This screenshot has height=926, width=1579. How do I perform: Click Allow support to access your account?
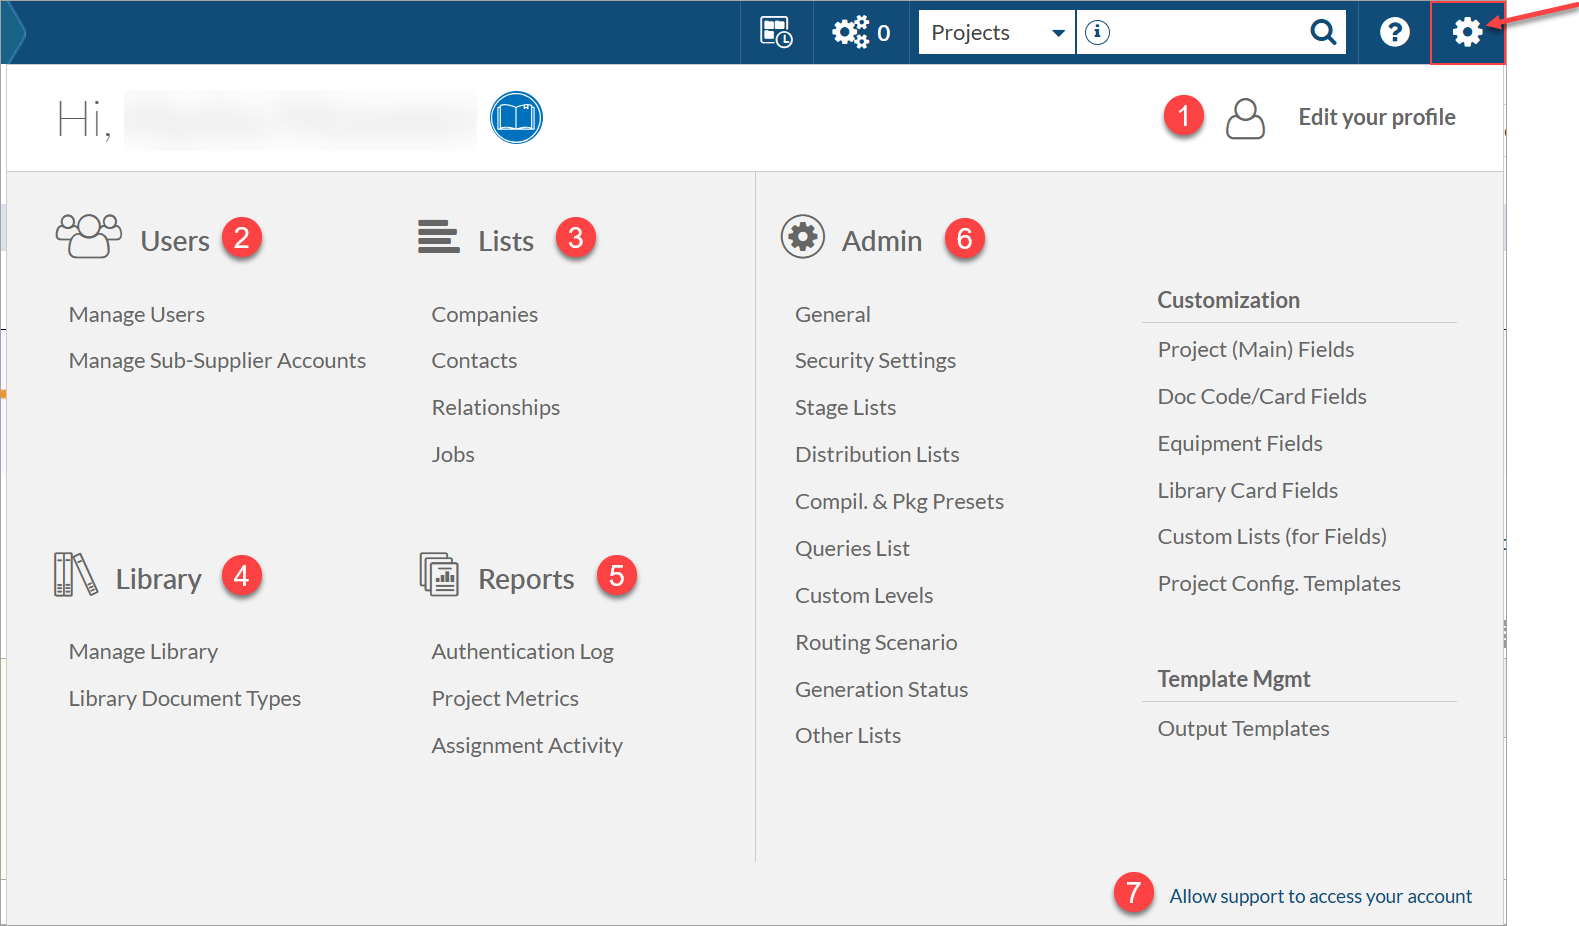(x=1321, y=897)
